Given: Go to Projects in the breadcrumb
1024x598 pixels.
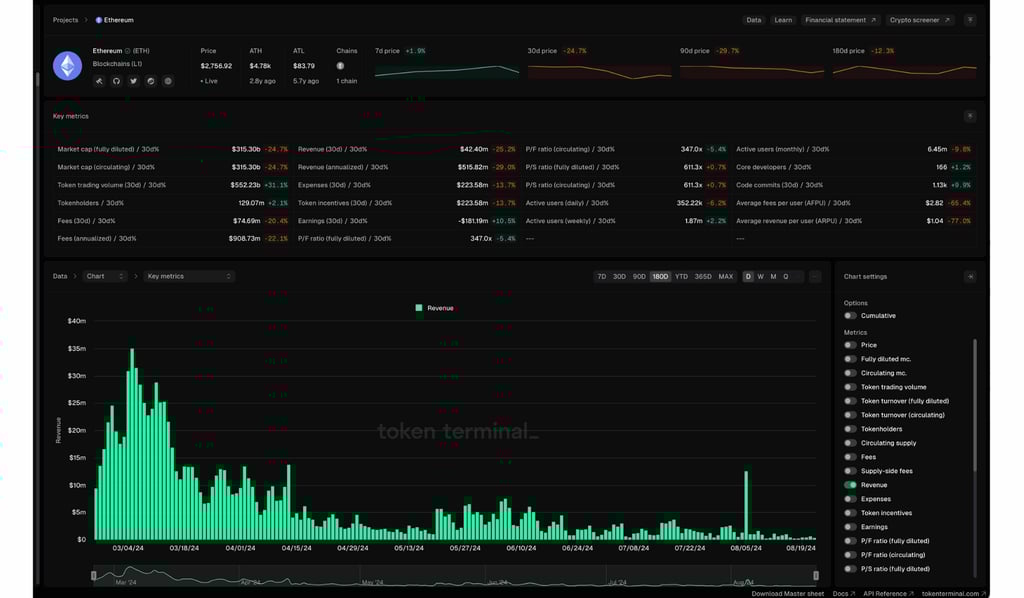Looking at the screenshot, I should pyautogui.click(x=65, y=20).
